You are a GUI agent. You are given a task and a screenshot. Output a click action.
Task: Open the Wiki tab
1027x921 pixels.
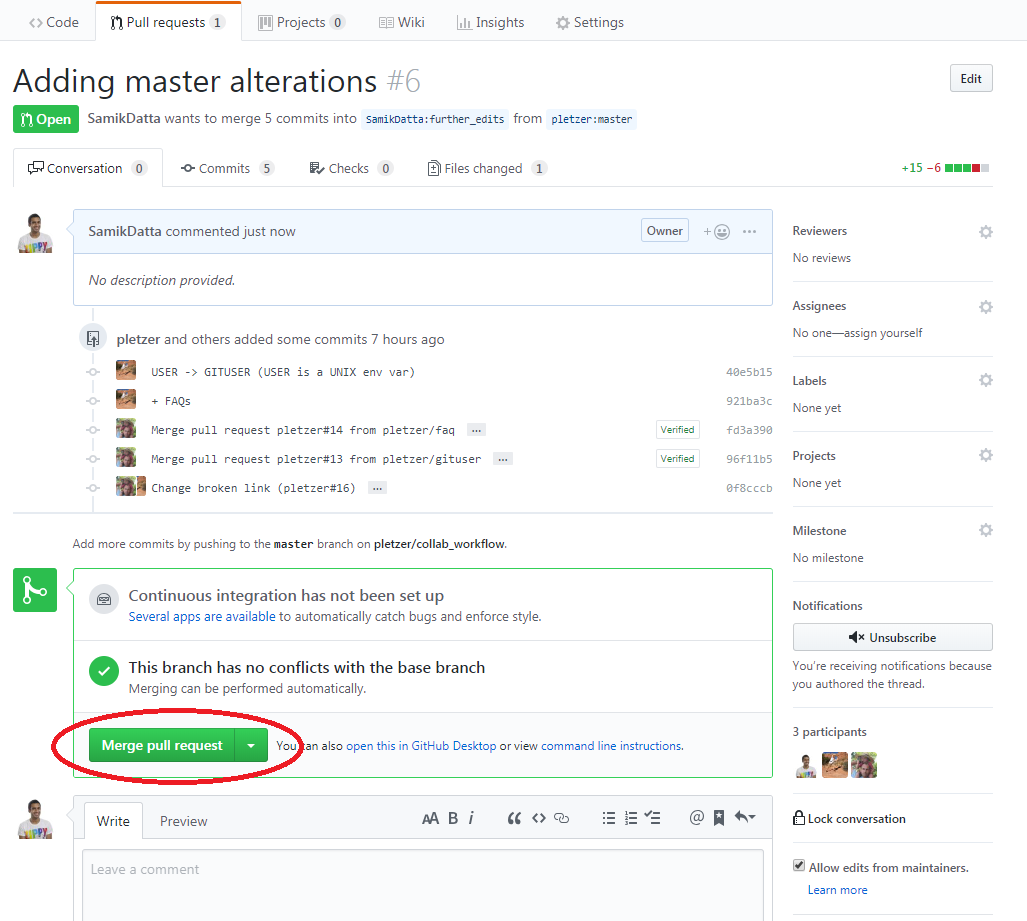[x=401, y=22]
